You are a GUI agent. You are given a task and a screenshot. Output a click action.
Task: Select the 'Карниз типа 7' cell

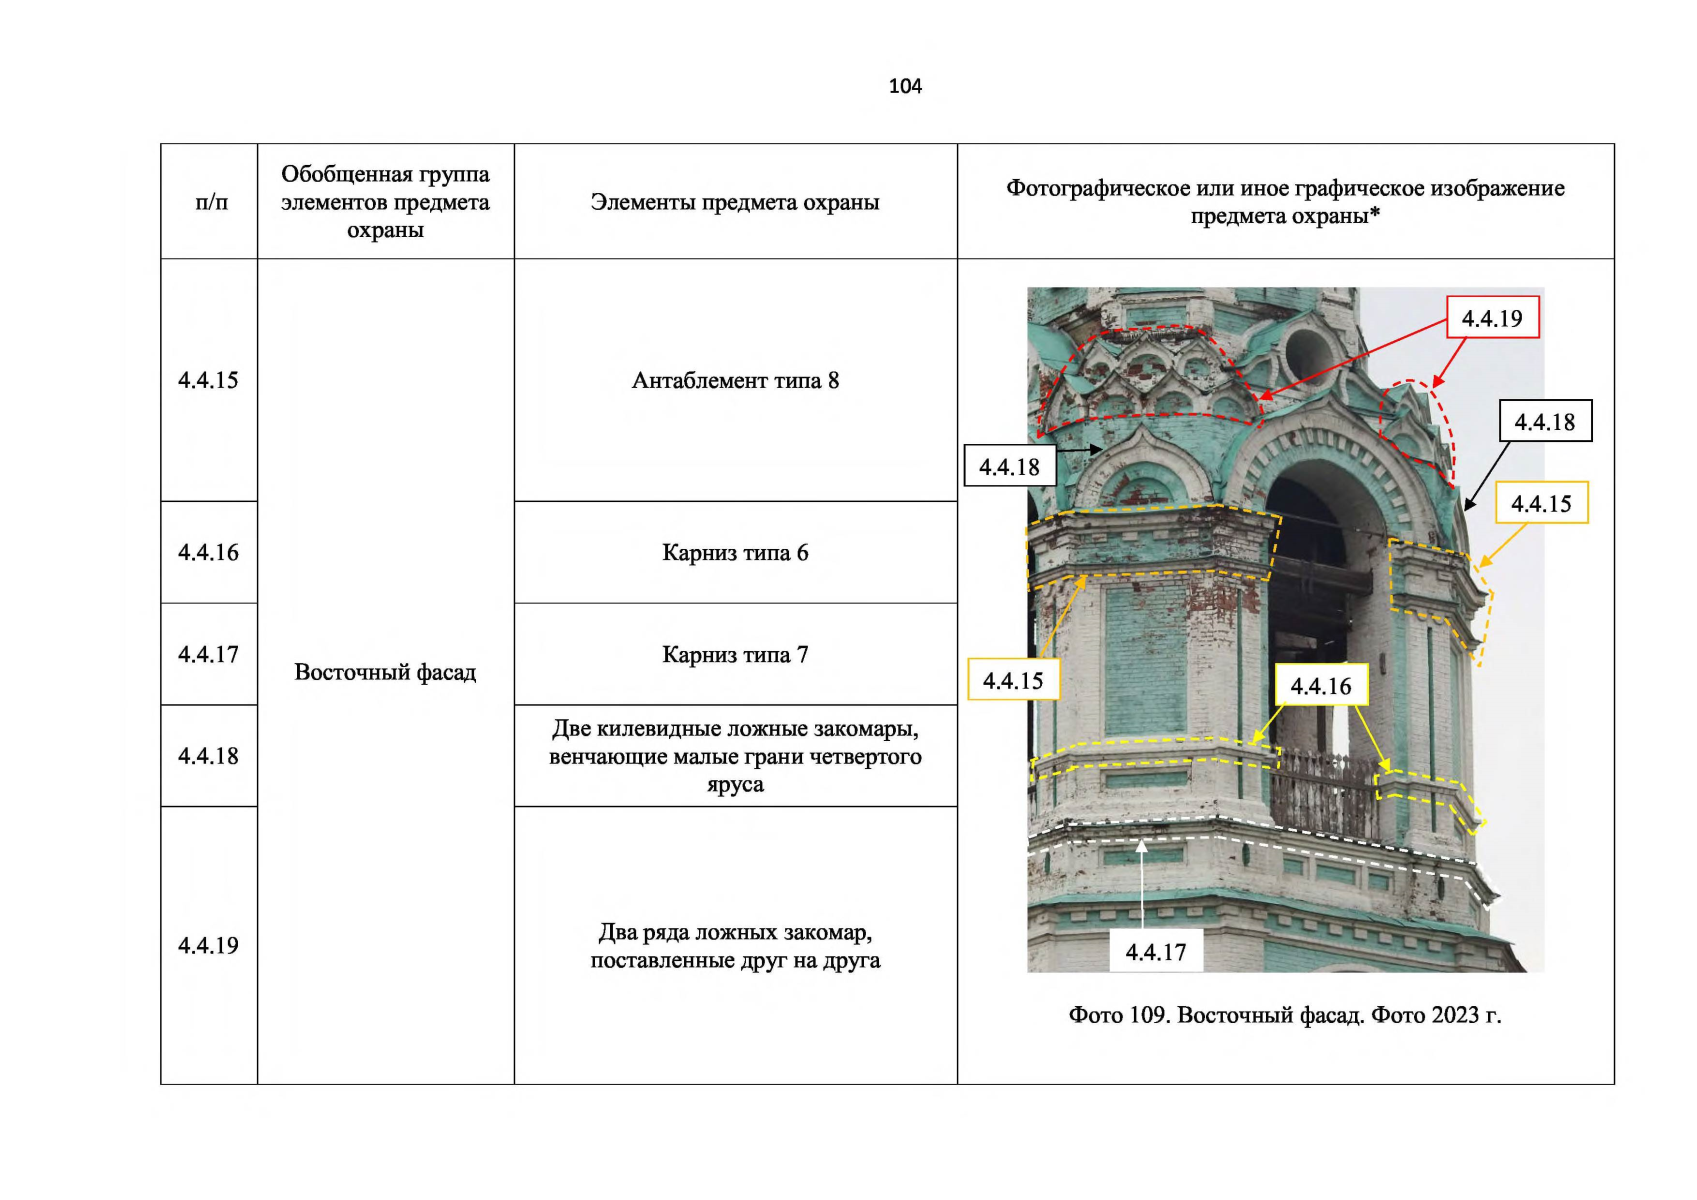pos(735,655)
